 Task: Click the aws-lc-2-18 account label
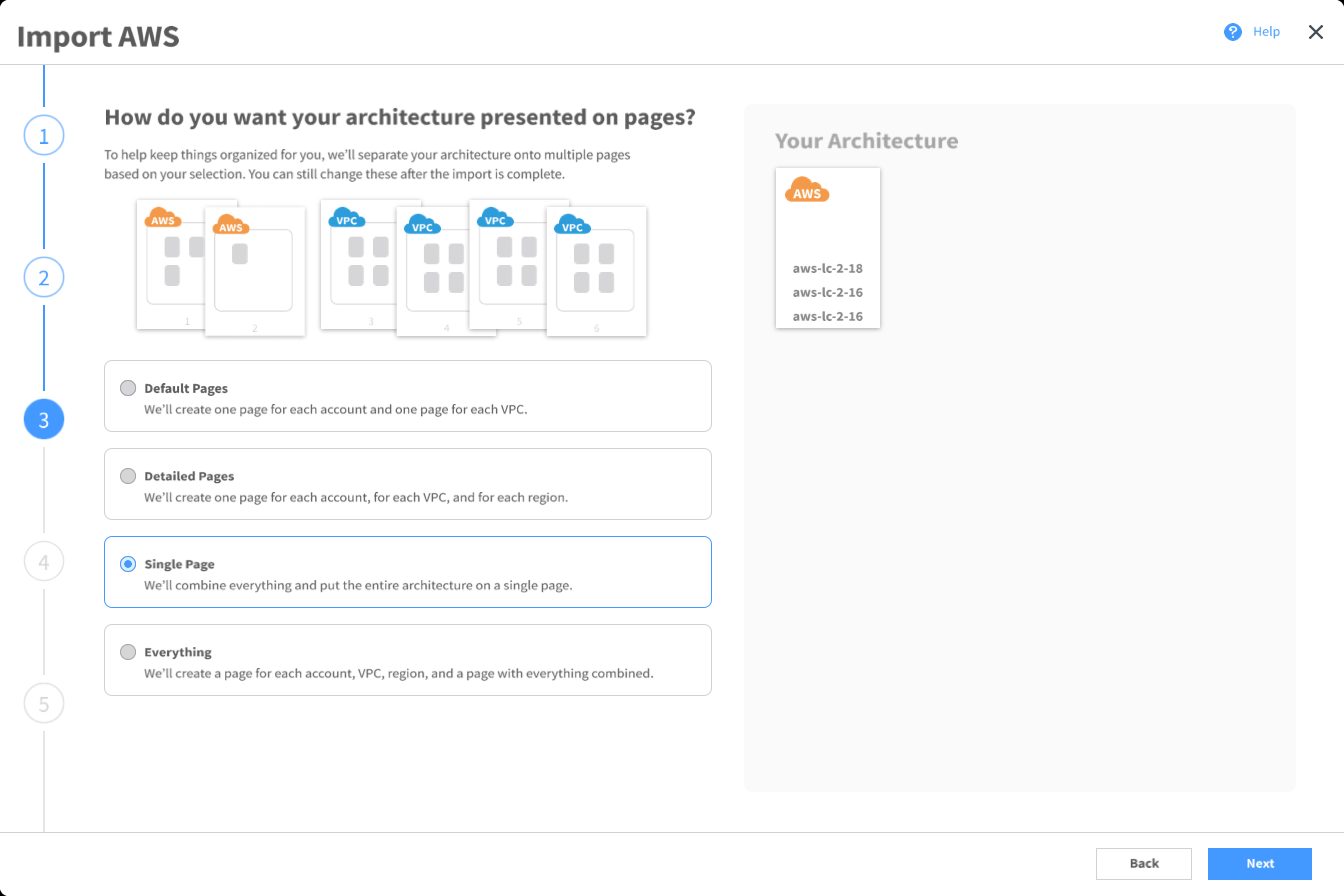[x=827, y=268]
